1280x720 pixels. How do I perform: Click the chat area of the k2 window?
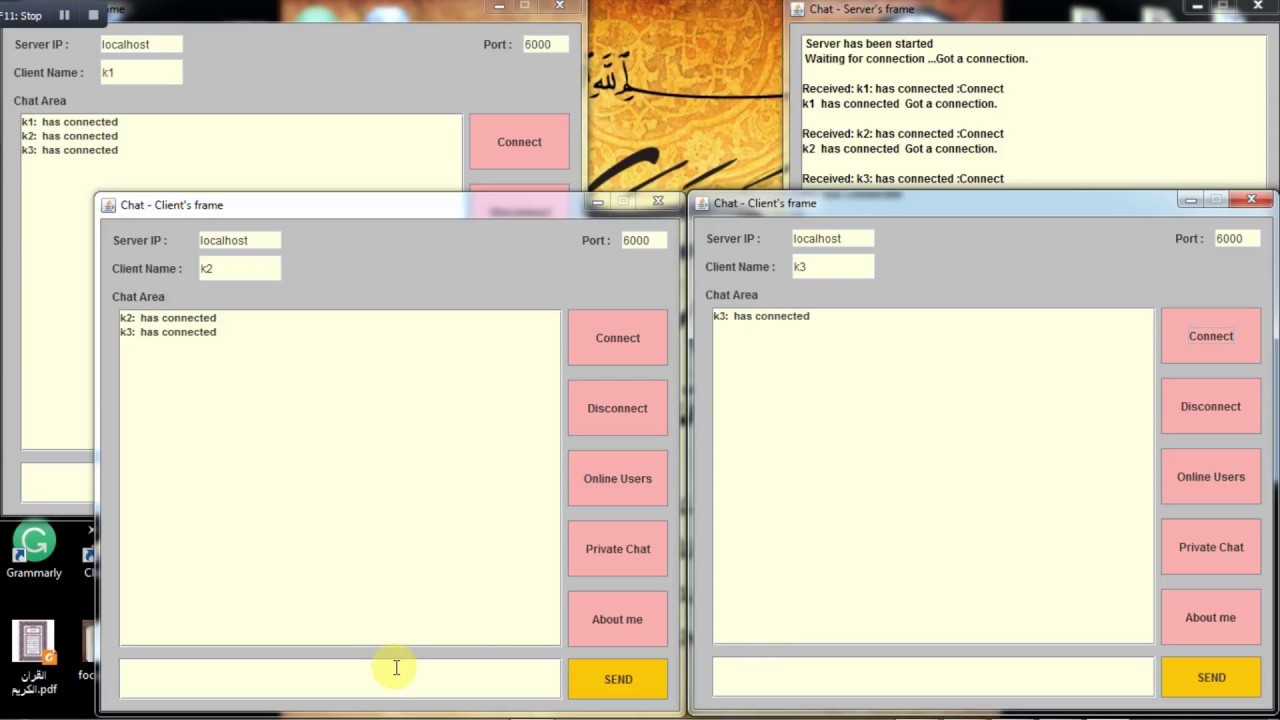[x=340, y=478]
